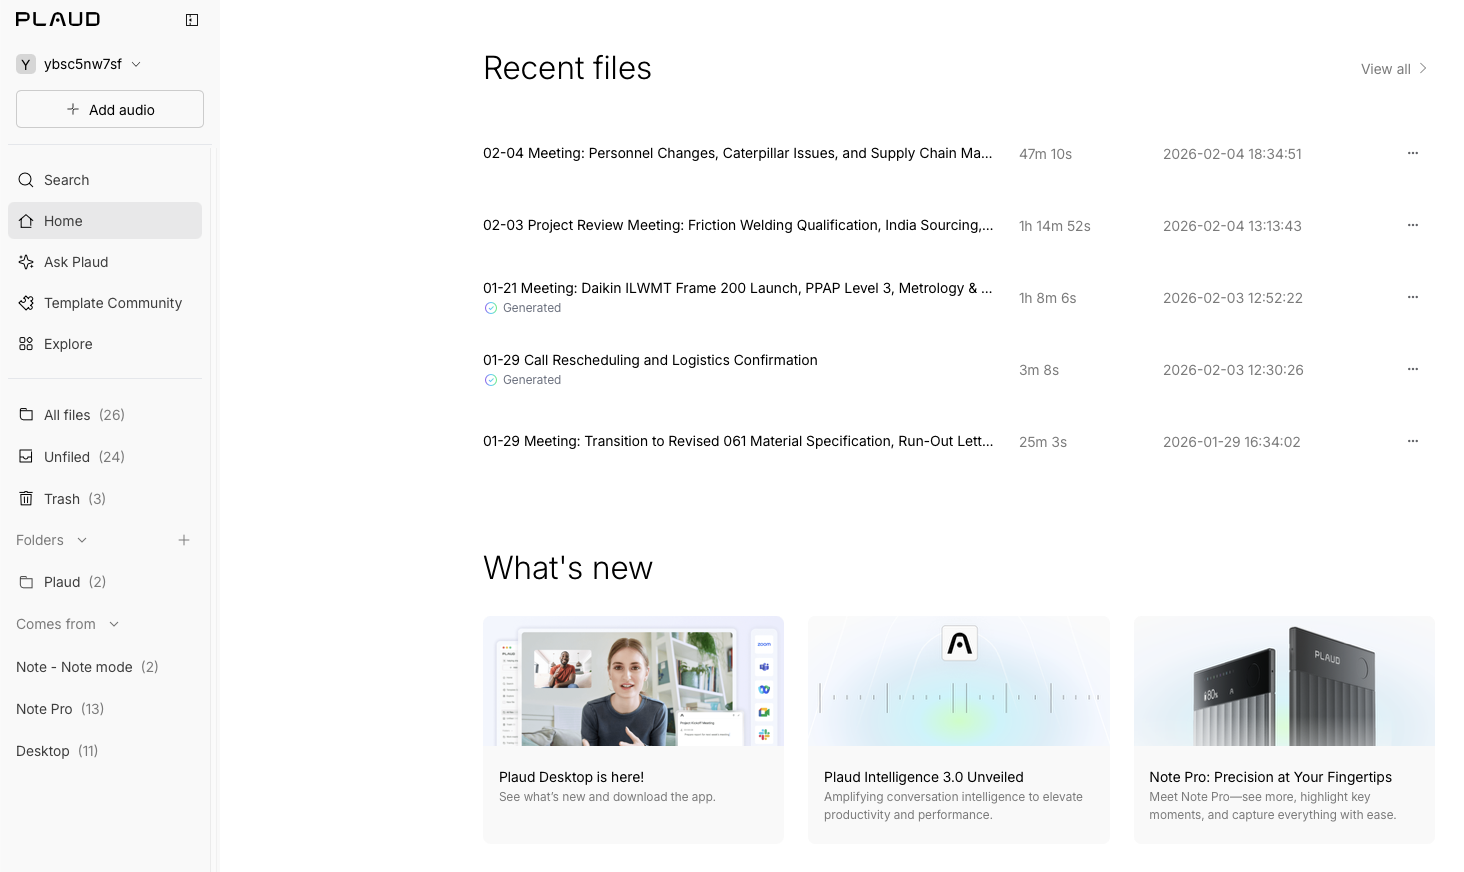Click the plus icon to add folder
This screenshot has height=872, width=1464.
tap(184, 540)
